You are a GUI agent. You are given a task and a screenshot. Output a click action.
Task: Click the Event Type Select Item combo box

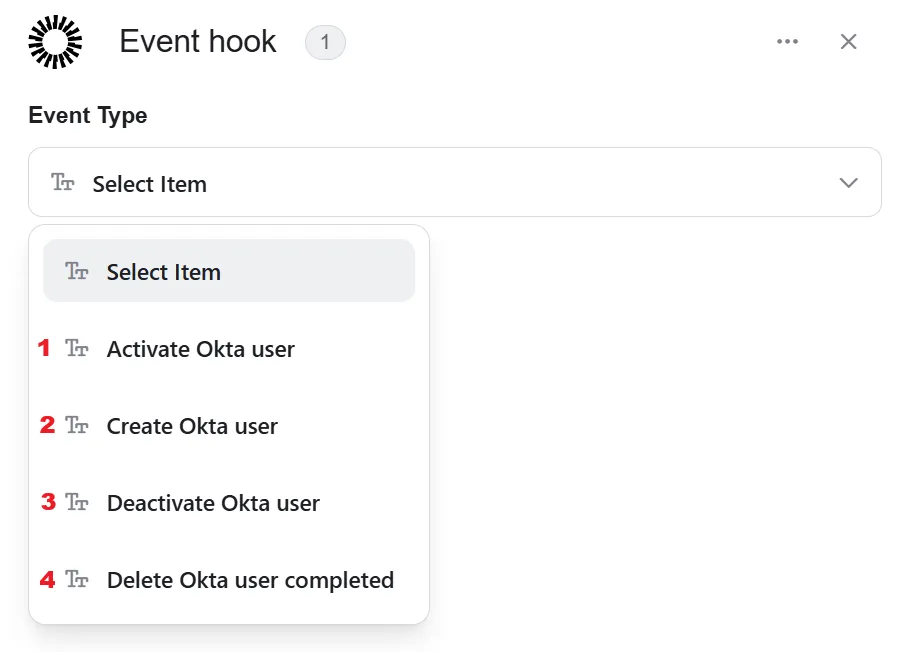click(x=454, y=182)
